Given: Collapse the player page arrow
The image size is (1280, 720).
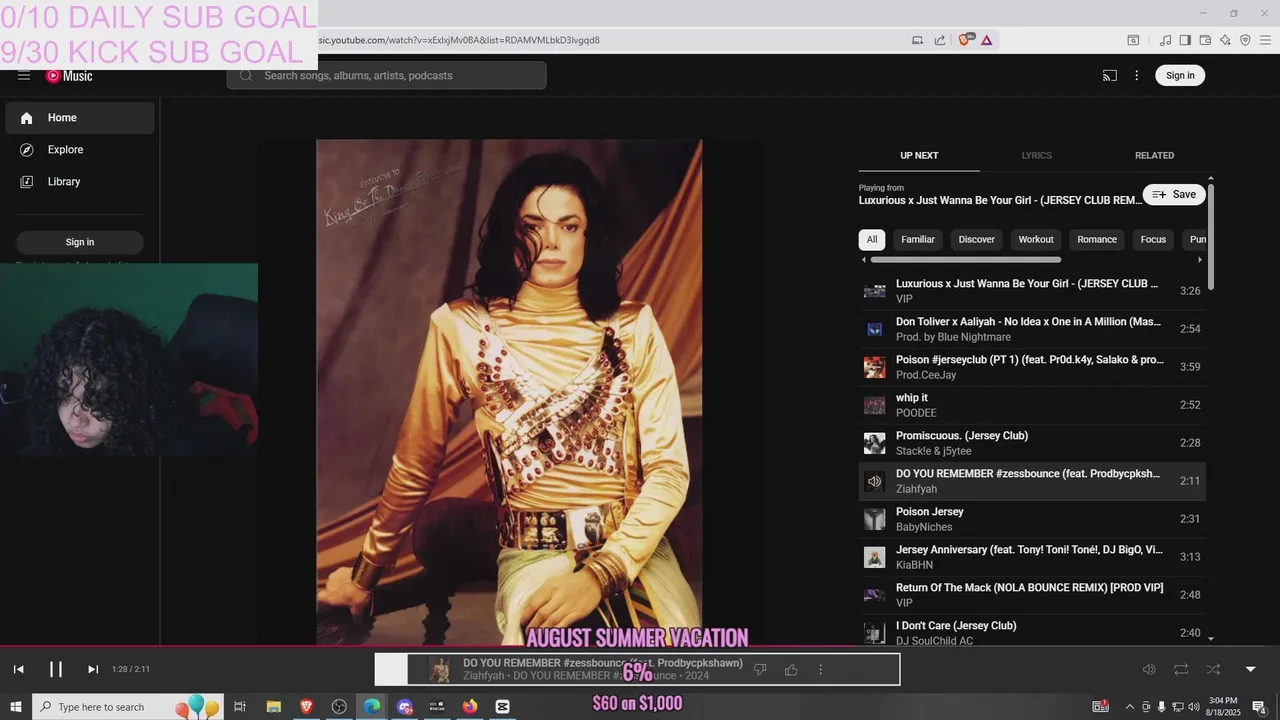Looking at the screenshot, I should click(1250, 669).
